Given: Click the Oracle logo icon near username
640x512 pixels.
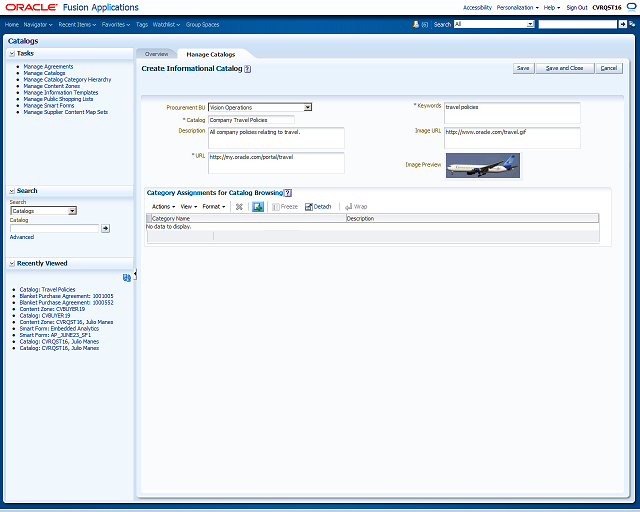Looking at the screenshot, I should tap(631, 7).
